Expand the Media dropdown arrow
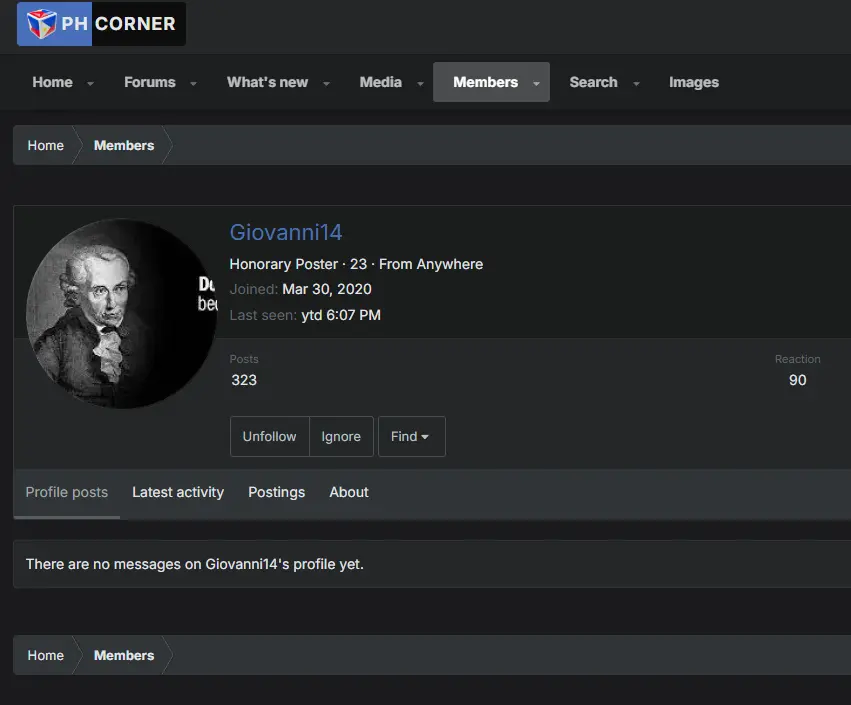851x705 pixels. pos(420,83)
